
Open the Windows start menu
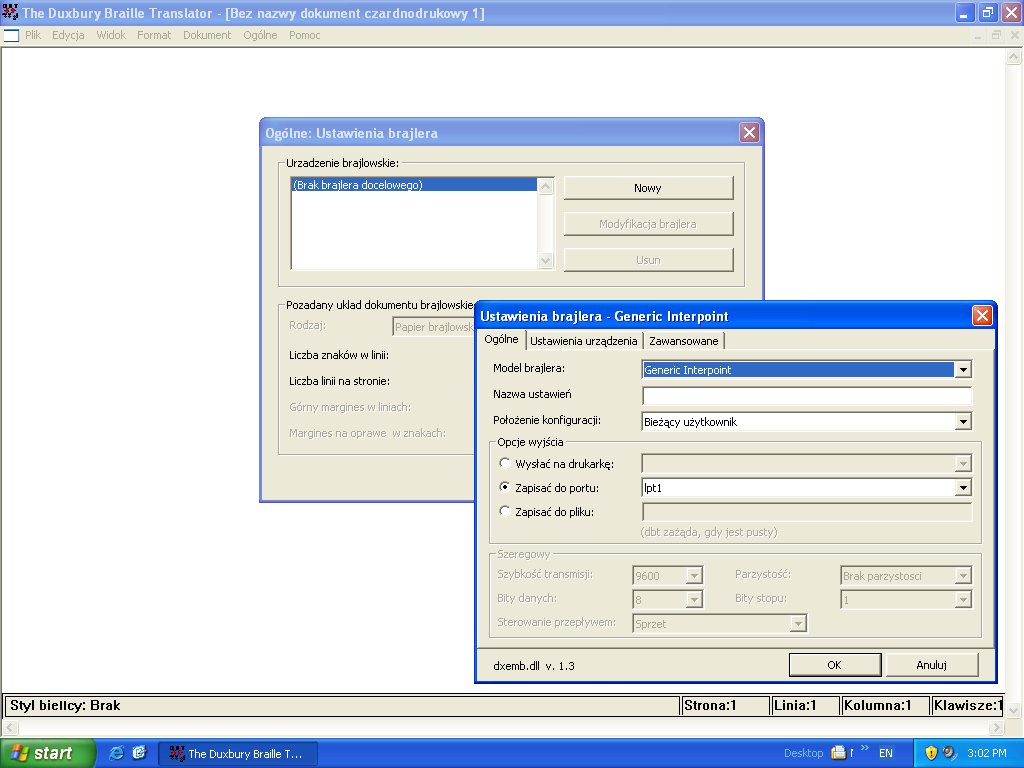[48, 753]
